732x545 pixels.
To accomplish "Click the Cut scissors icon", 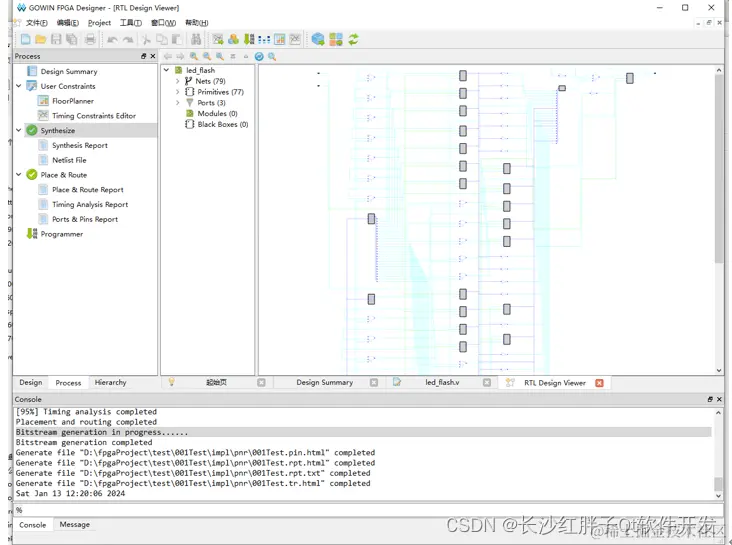I will click(x=146, y=40).
